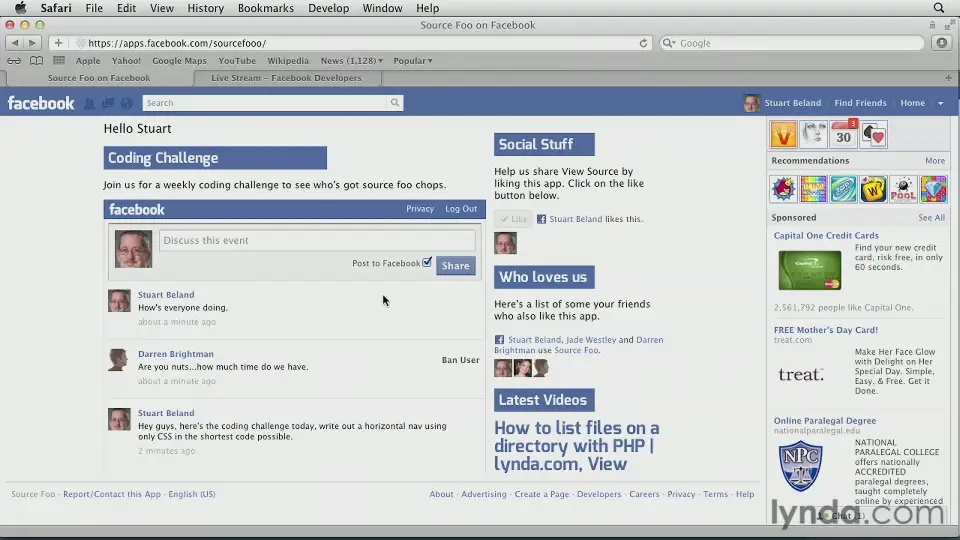Click the greyed Like button
960x540 pixels.
513,219
